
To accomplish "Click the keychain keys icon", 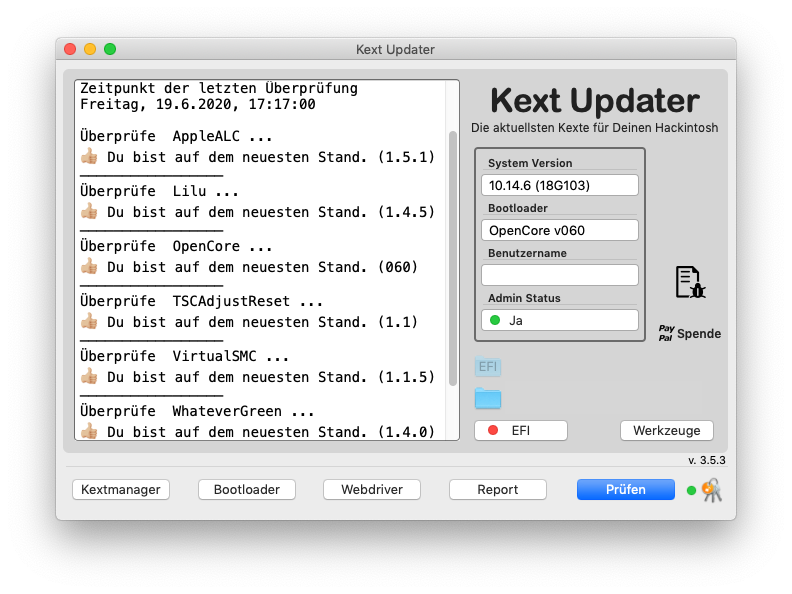I will tap(712, 490).
